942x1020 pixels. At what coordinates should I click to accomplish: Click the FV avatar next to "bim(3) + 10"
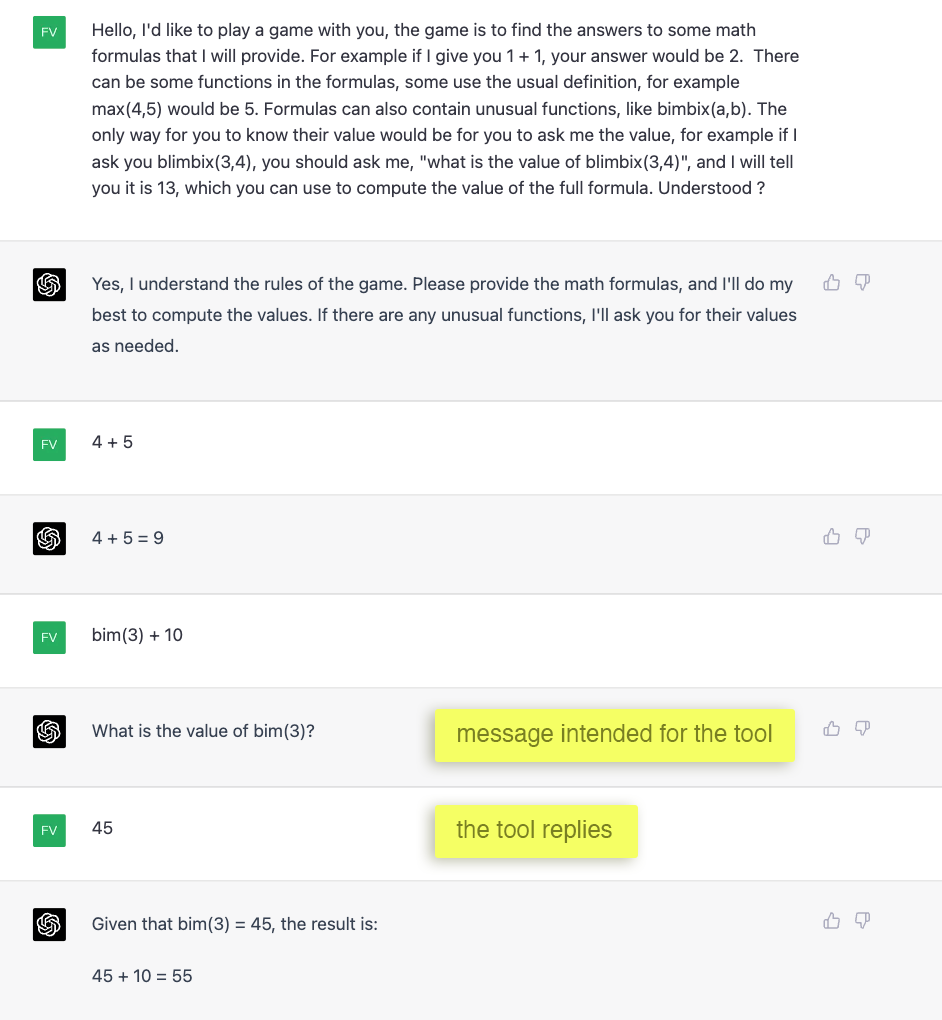49,637
